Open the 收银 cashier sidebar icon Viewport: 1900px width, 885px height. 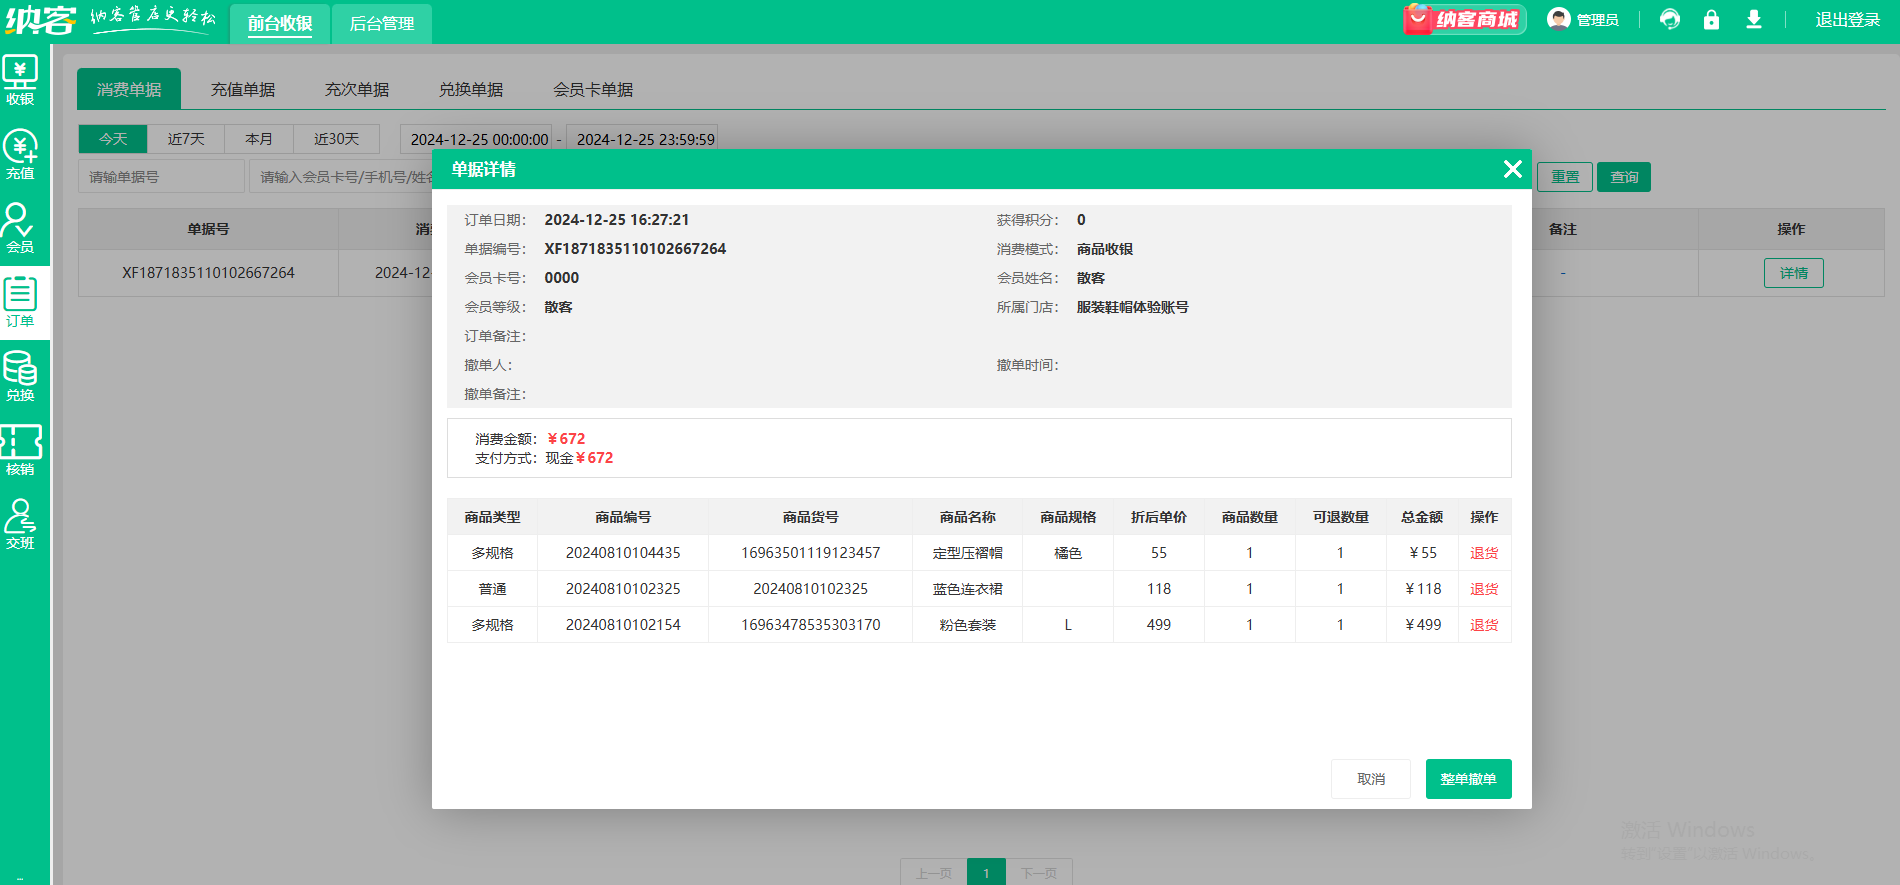pyautogui.click(x=20, y=80)
